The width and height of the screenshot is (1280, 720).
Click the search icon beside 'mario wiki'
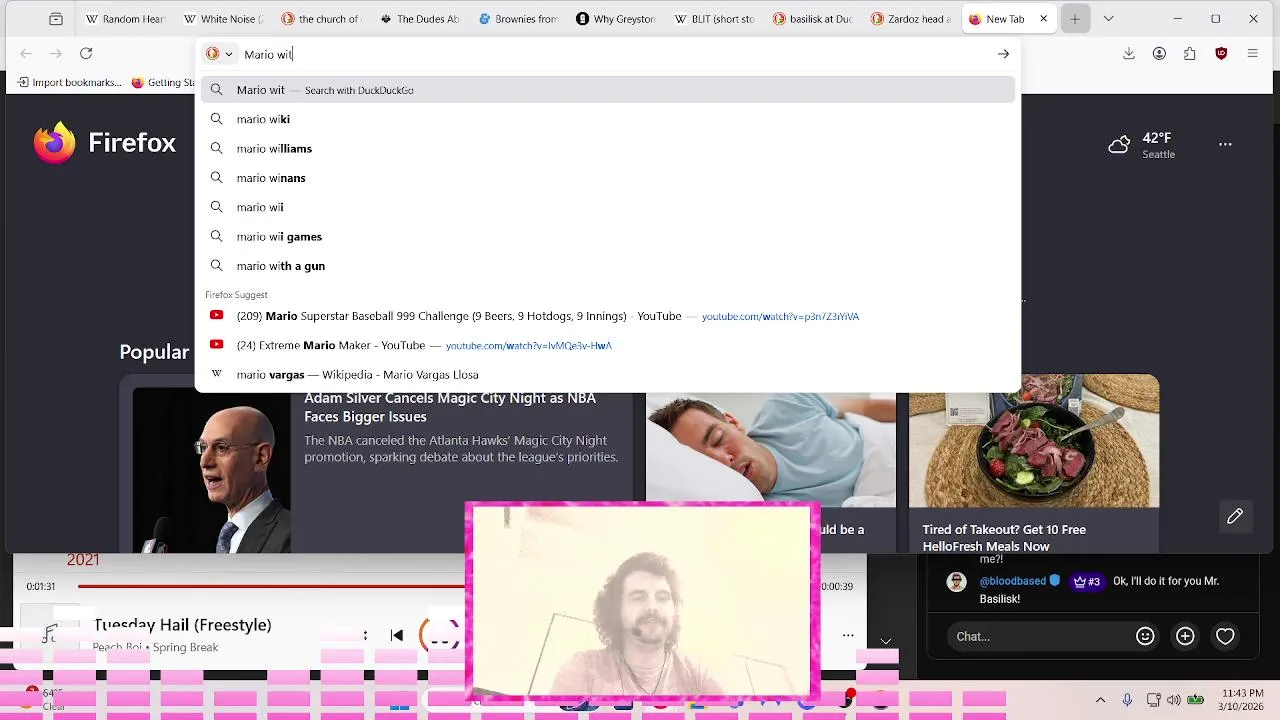tap(216, 119)
